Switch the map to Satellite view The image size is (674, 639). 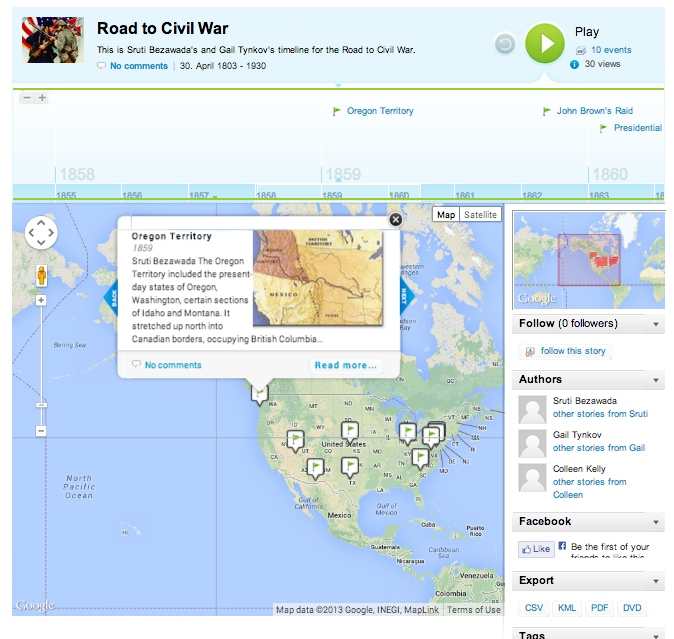point(481,215)
